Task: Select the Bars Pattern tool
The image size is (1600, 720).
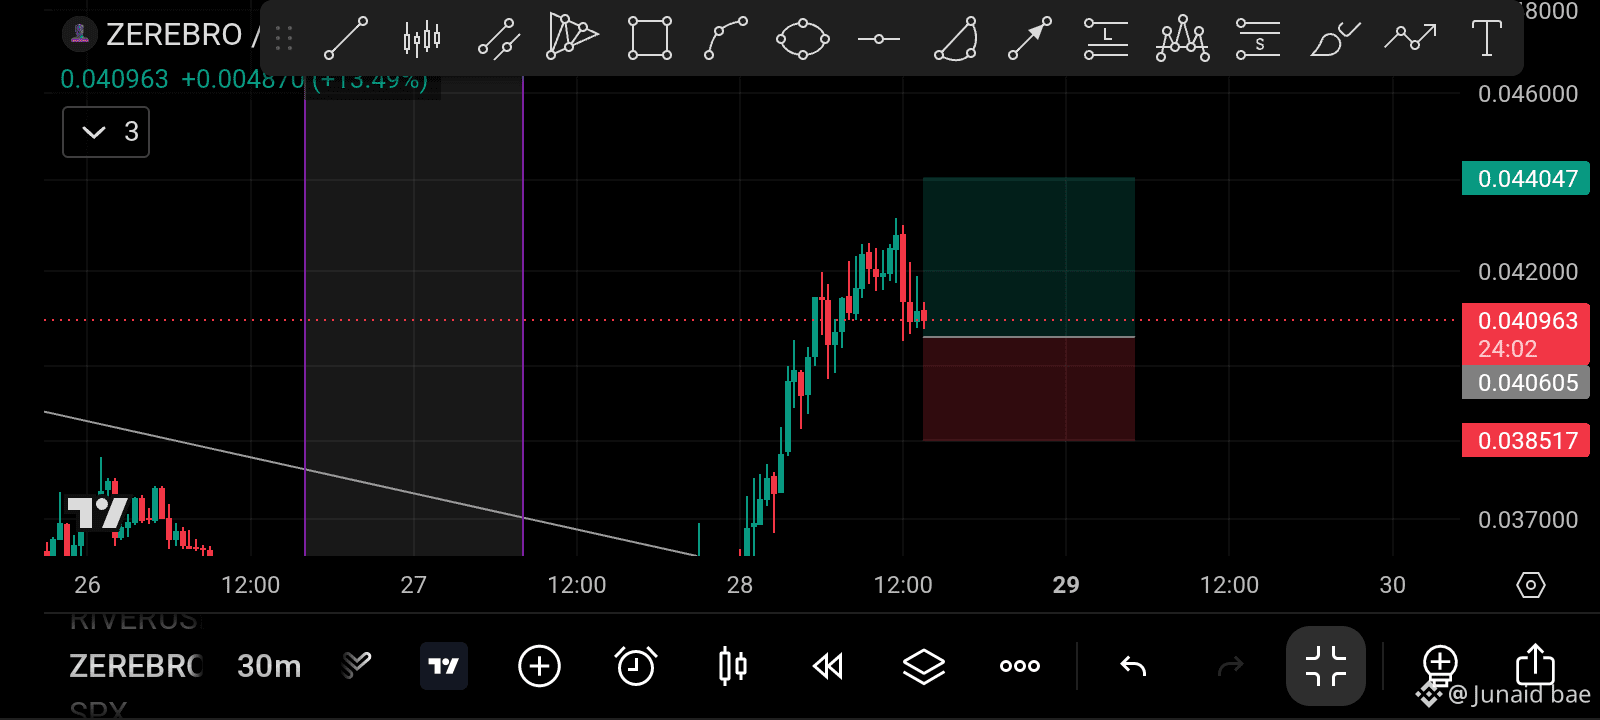Action: (422, 38)
